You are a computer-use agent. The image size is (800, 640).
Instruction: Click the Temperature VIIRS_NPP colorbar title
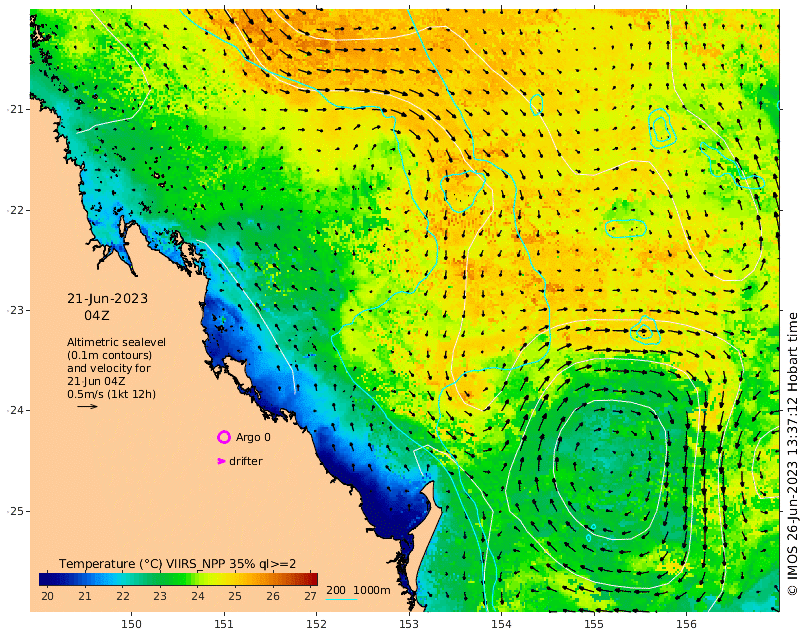tap(177, 563)
